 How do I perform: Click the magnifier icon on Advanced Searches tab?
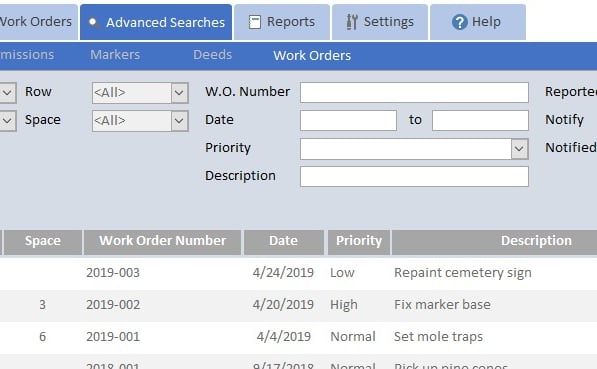pyautogui.click(x=93, y=22)
